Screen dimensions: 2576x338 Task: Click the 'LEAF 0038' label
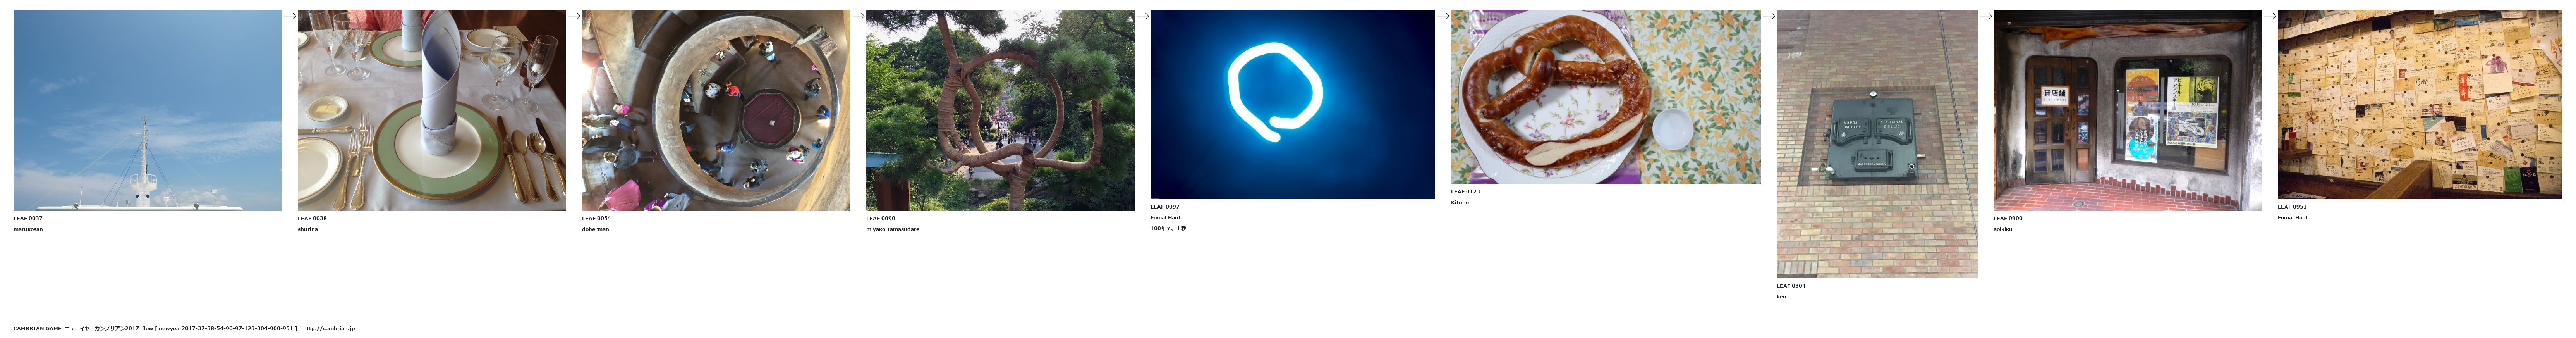point(312,218)
